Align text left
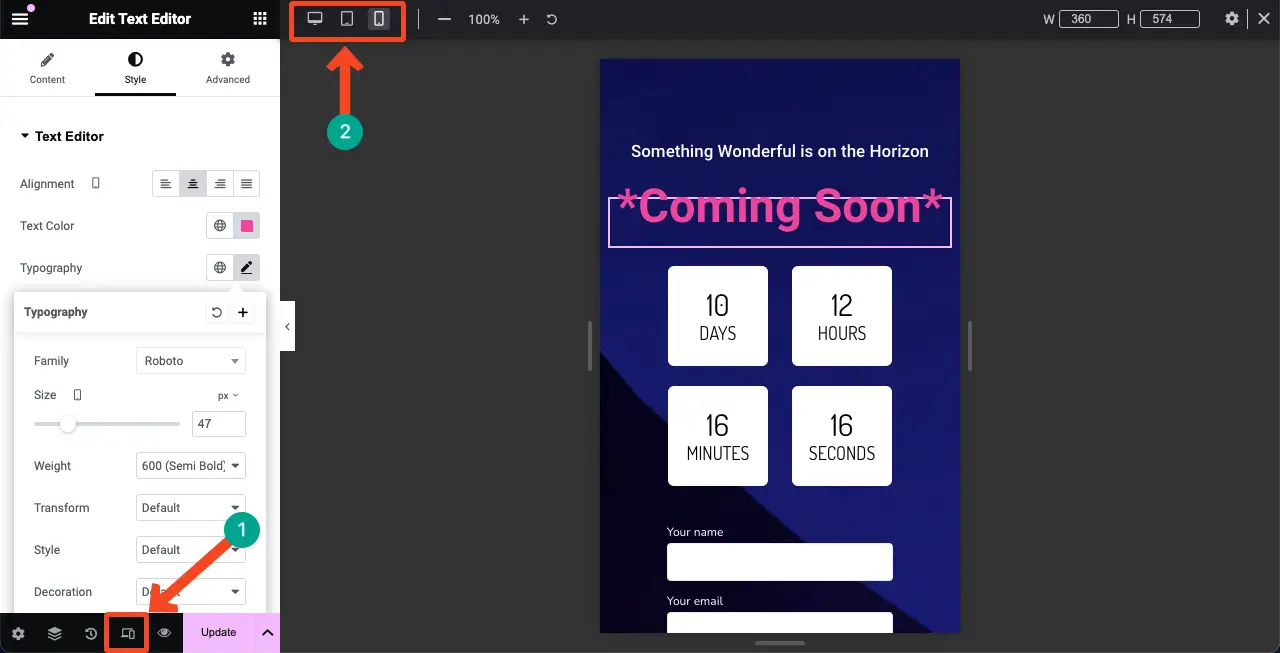 coord(166,184)
